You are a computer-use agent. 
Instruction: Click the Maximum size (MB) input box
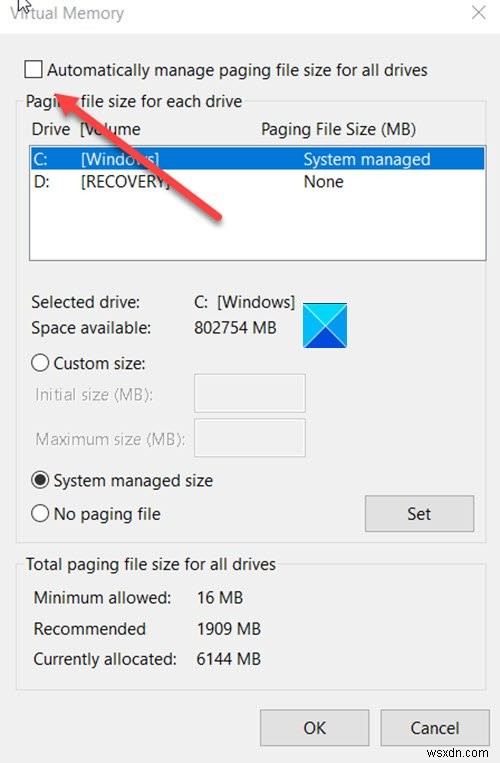pos(250,438)
